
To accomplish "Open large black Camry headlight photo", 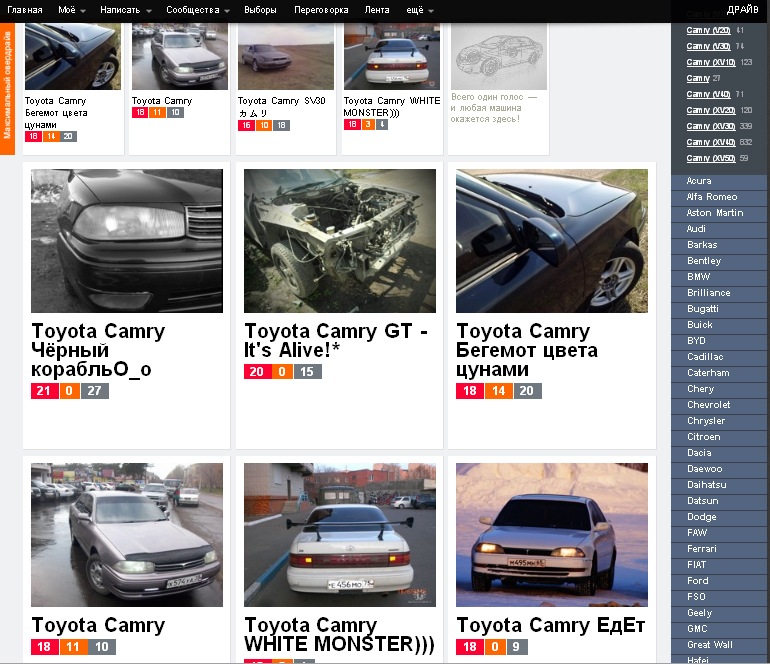I will [x=127, y=241].
